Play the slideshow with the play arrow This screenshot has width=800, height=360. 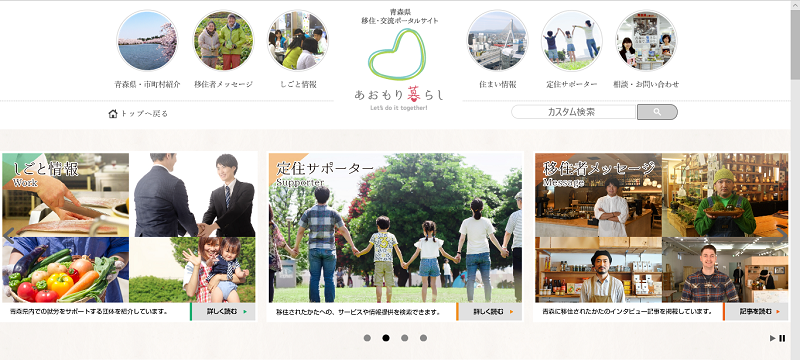(x=772, y=338)
